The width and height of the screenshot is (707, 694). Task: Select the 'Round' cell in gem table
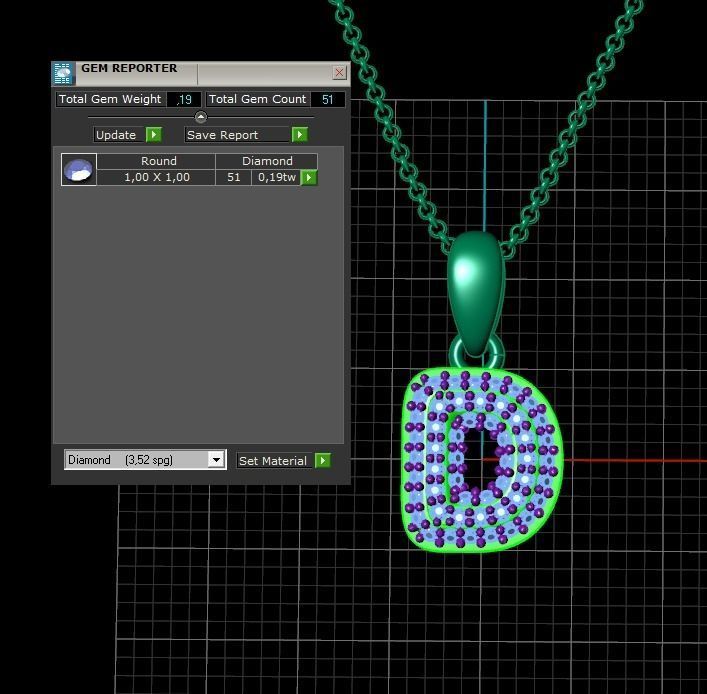click(x=156, y=161)
